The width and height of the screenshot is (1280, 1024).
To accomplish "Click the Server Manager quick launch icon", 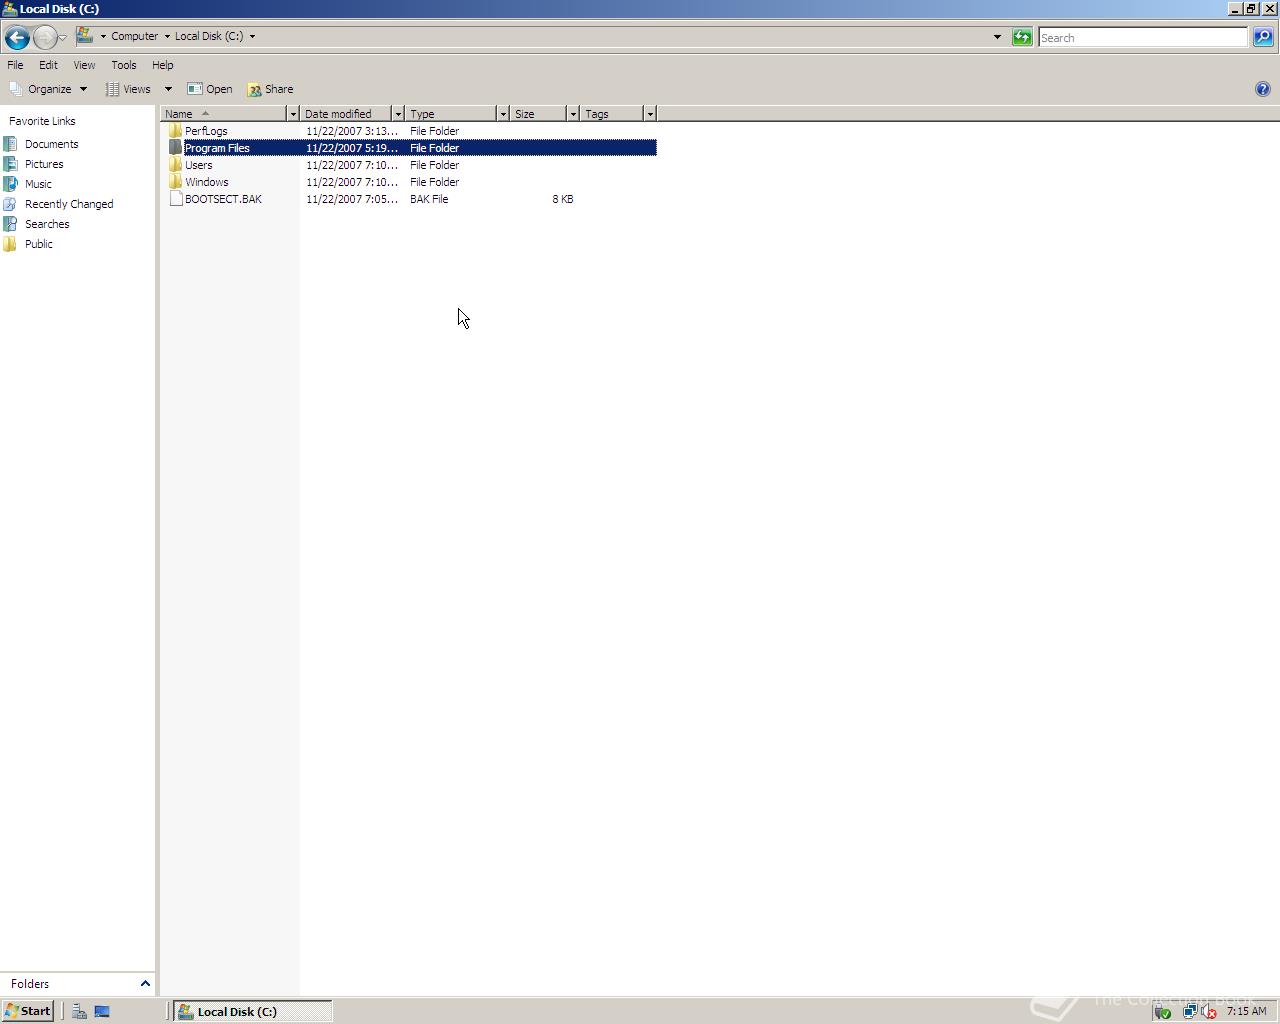I will (79, 1011).
